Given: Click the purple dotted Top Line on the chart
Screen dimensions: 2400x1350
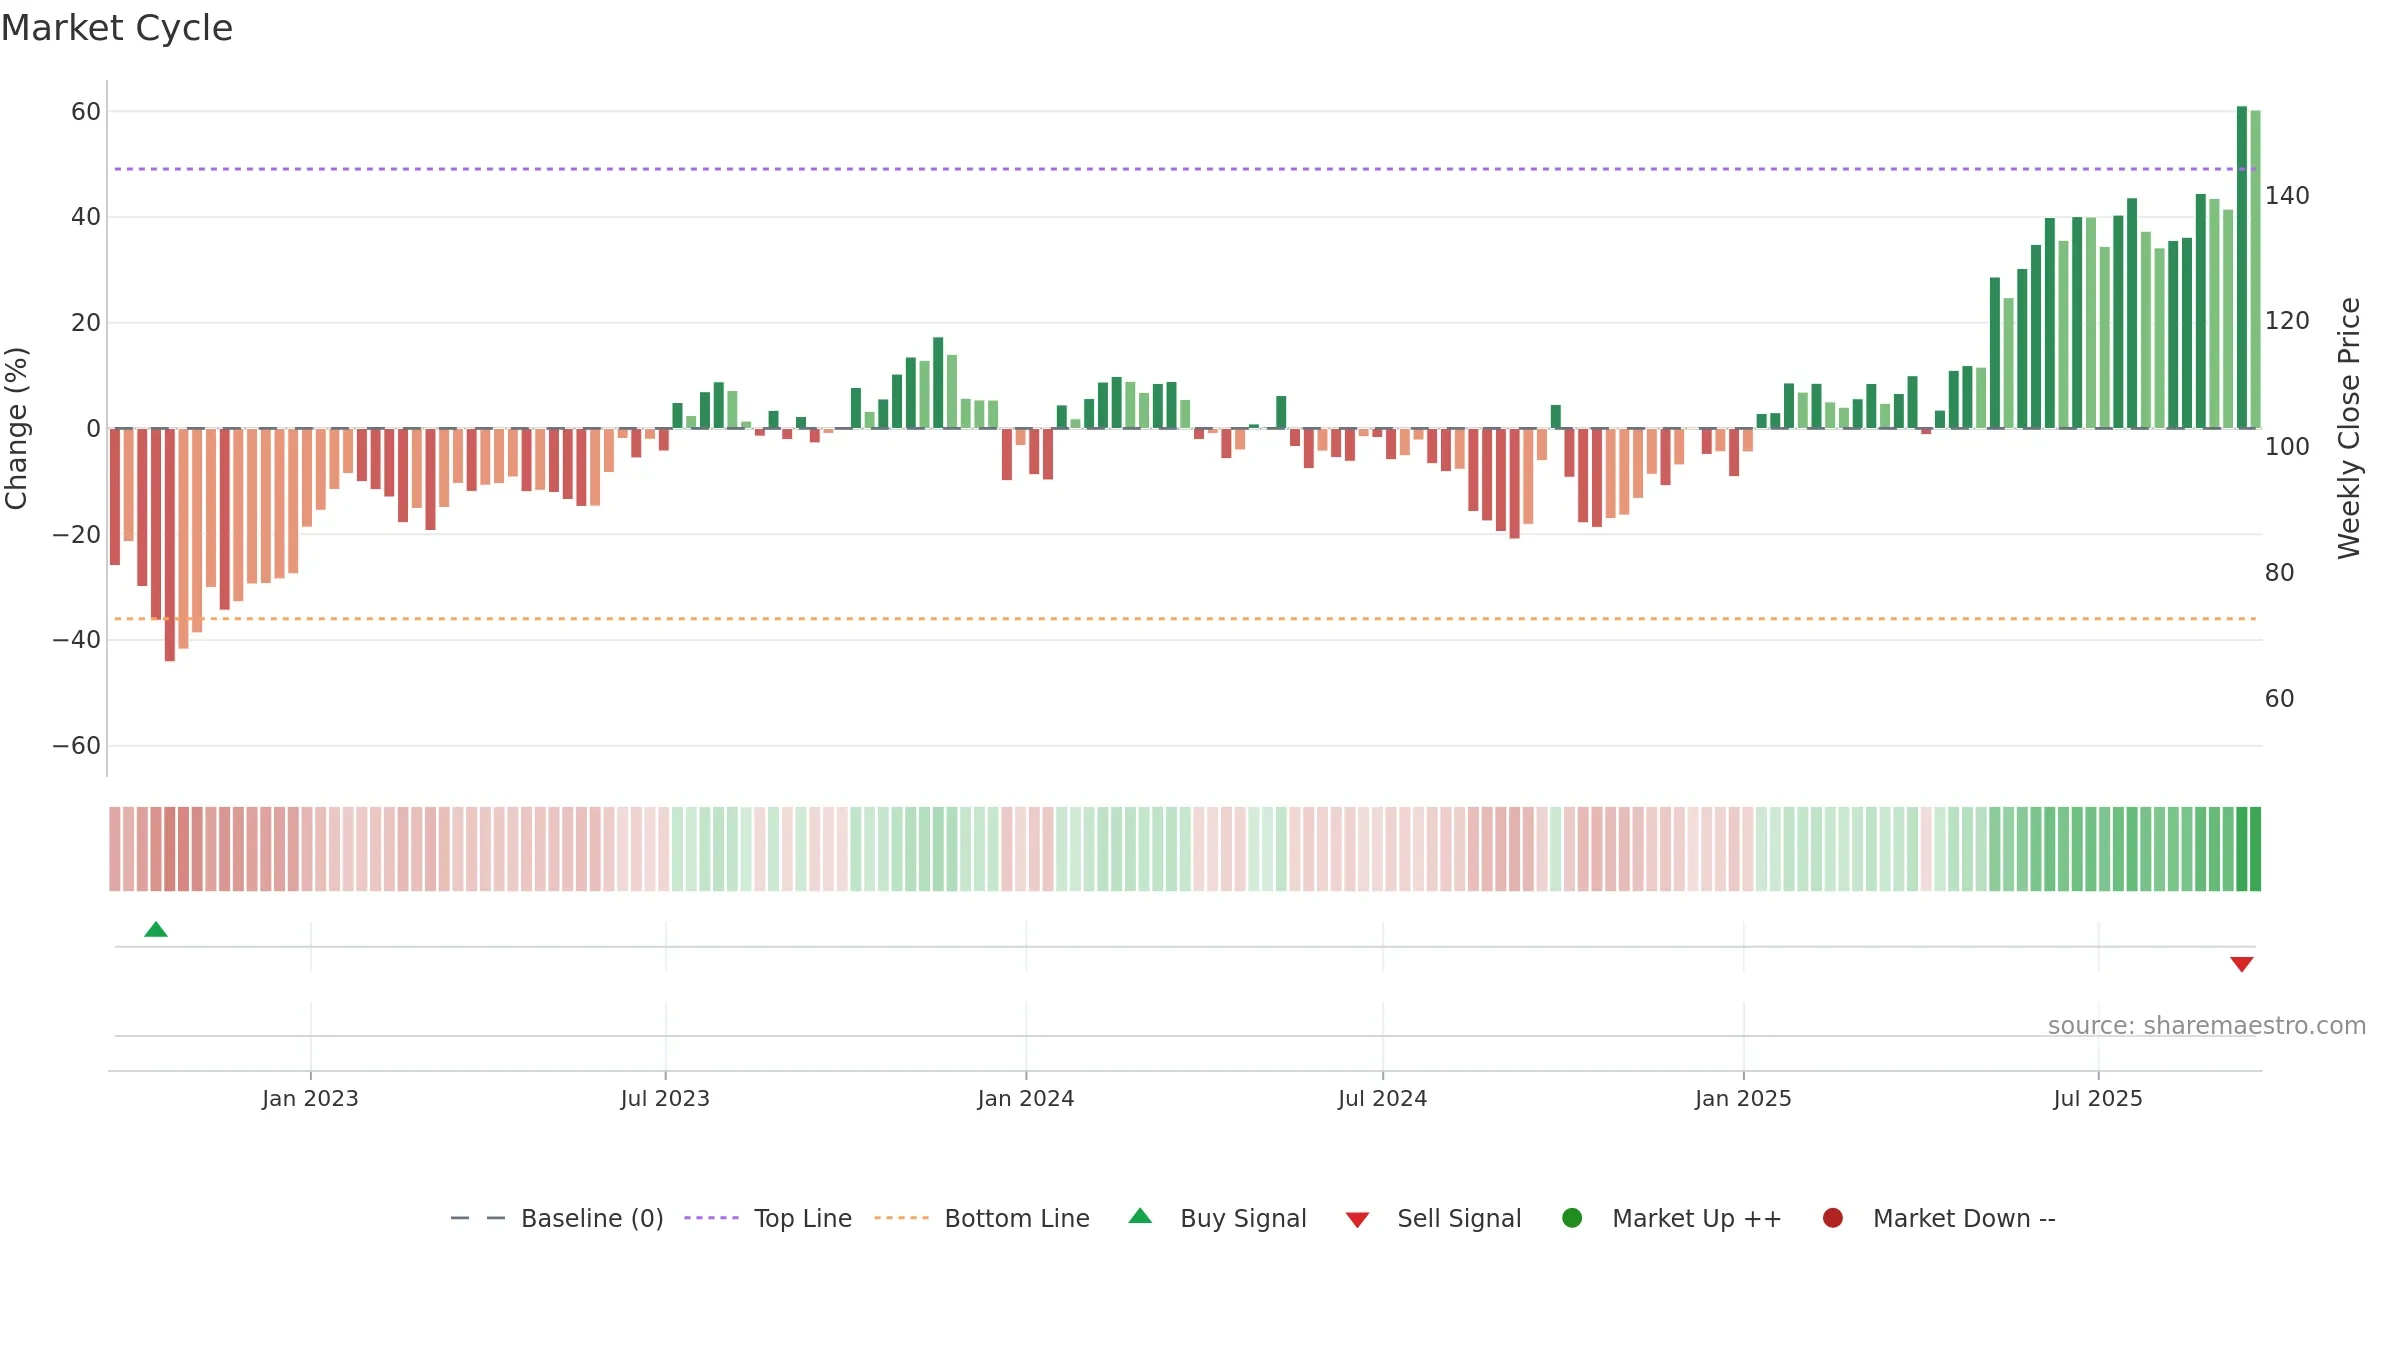Looking at the screenshot, I should click(x=1185, y=169).
